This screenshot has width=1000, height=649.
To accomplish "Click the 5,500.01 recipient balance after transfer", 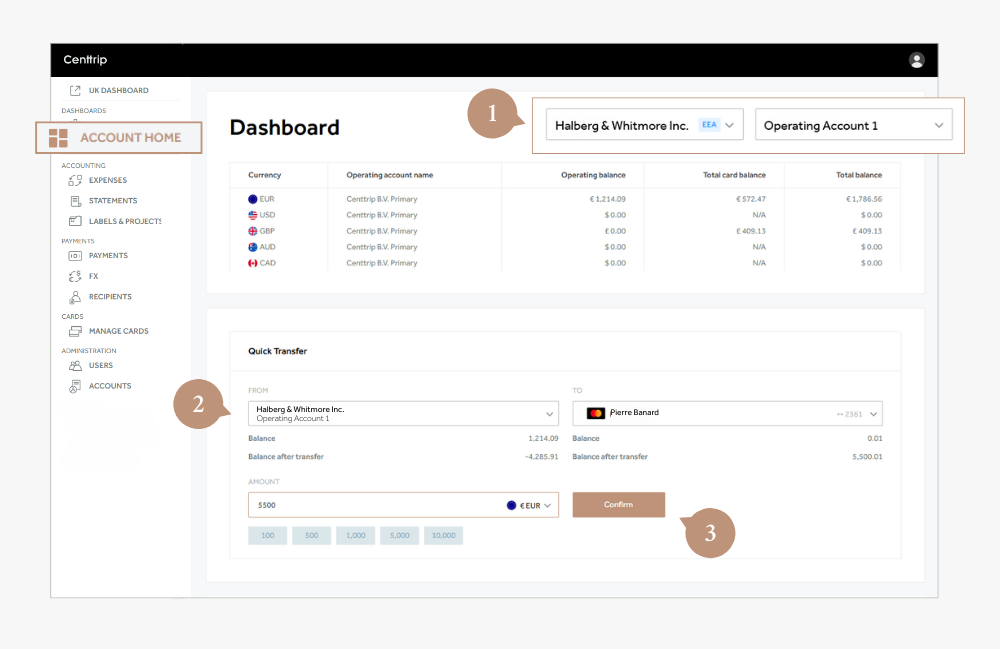I will [867, 456].
